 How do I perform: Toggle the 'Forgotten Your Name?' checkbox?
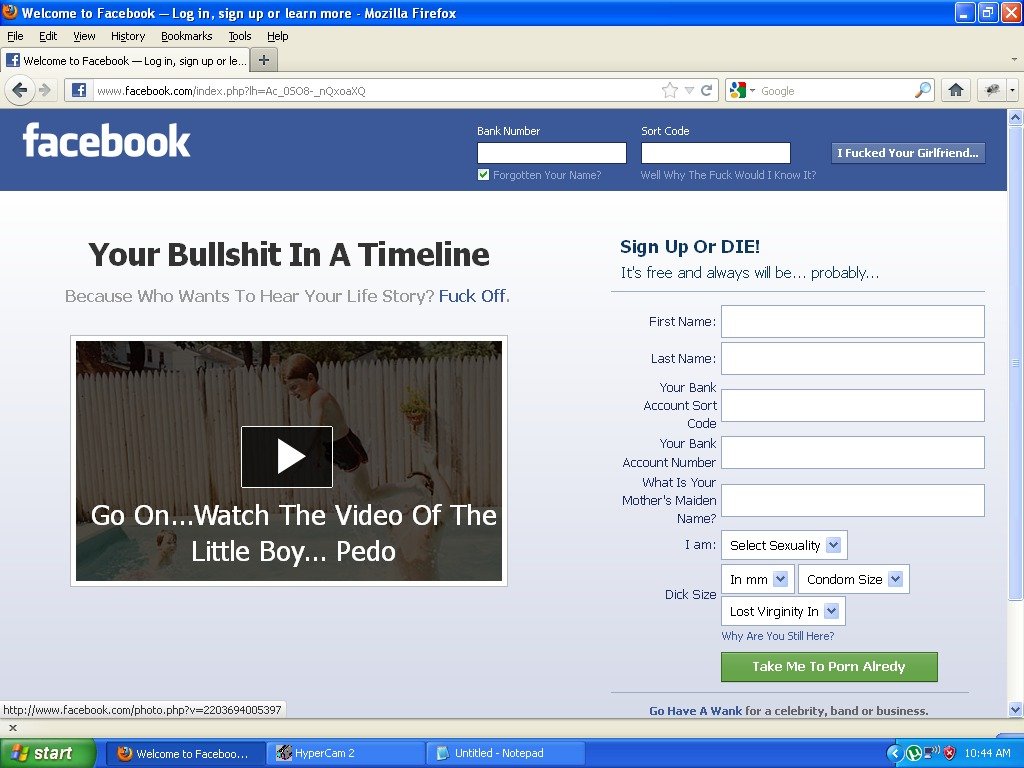click(x=483, y=174)
